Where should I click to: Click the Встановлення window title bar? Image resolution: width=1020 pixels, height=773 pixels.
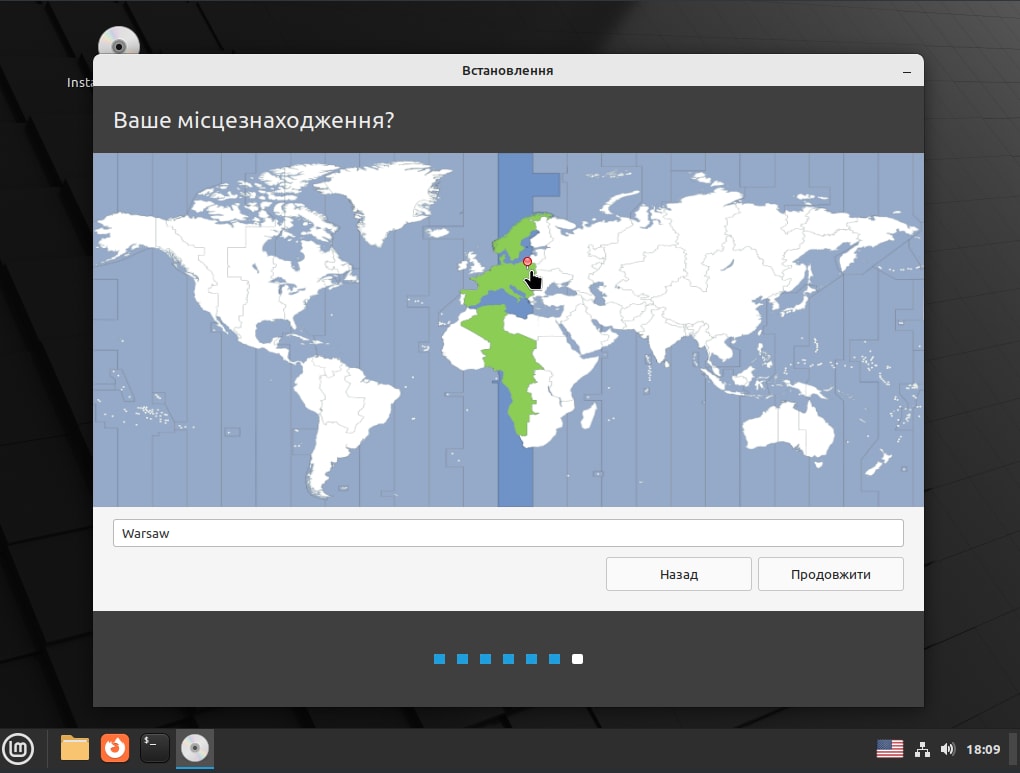(x=508, y=70)
